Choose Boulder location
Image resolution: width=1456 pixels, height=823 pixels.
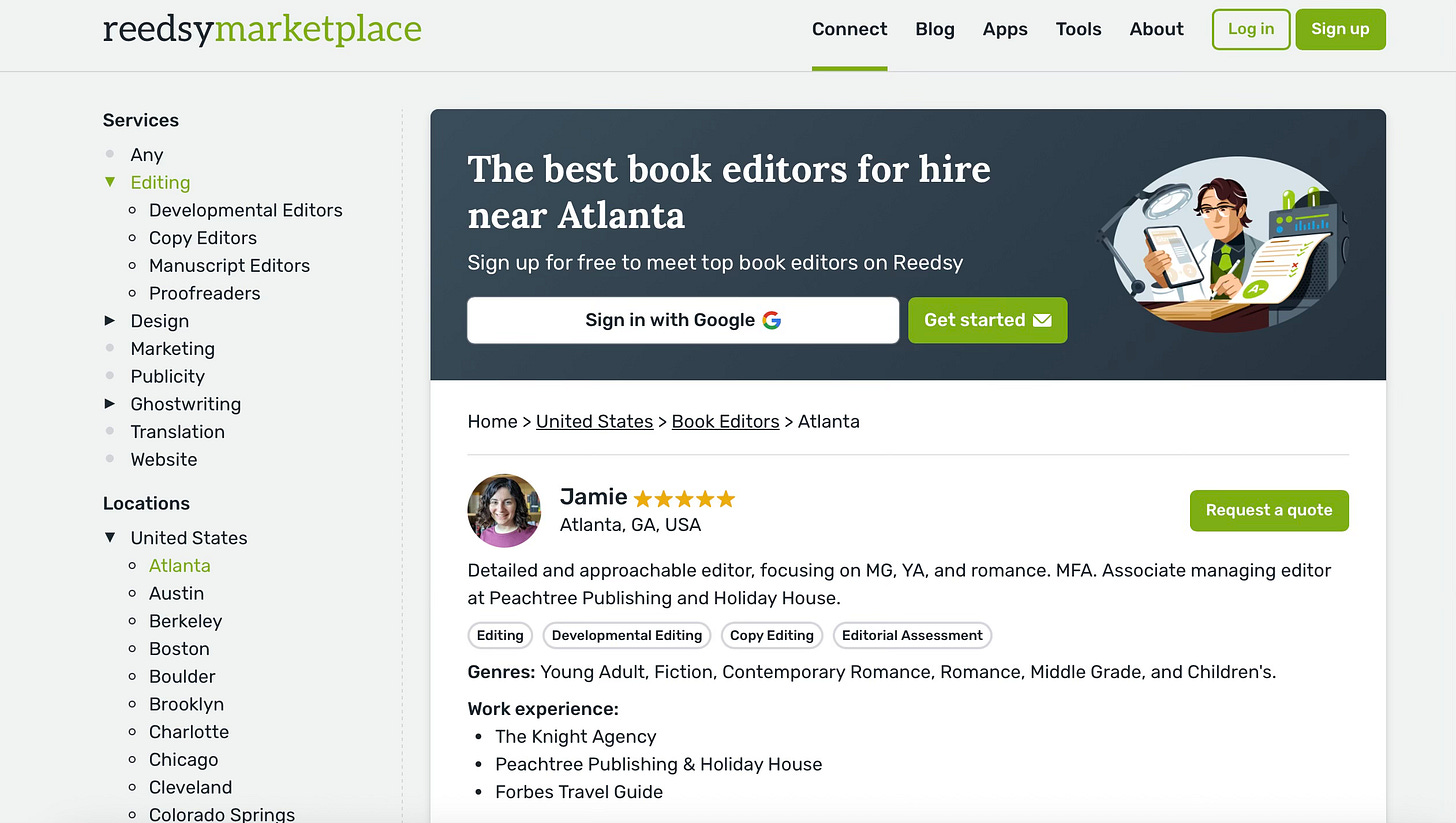click(182, 677)
